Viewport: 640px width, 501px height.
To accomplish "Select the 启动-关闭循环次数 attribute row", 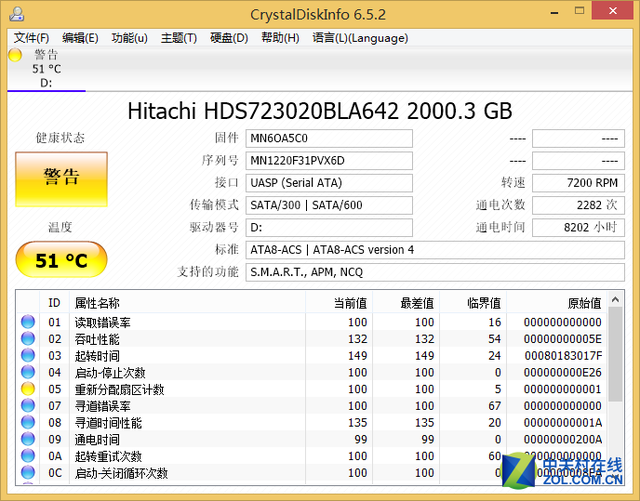I will tap(312, 472).
